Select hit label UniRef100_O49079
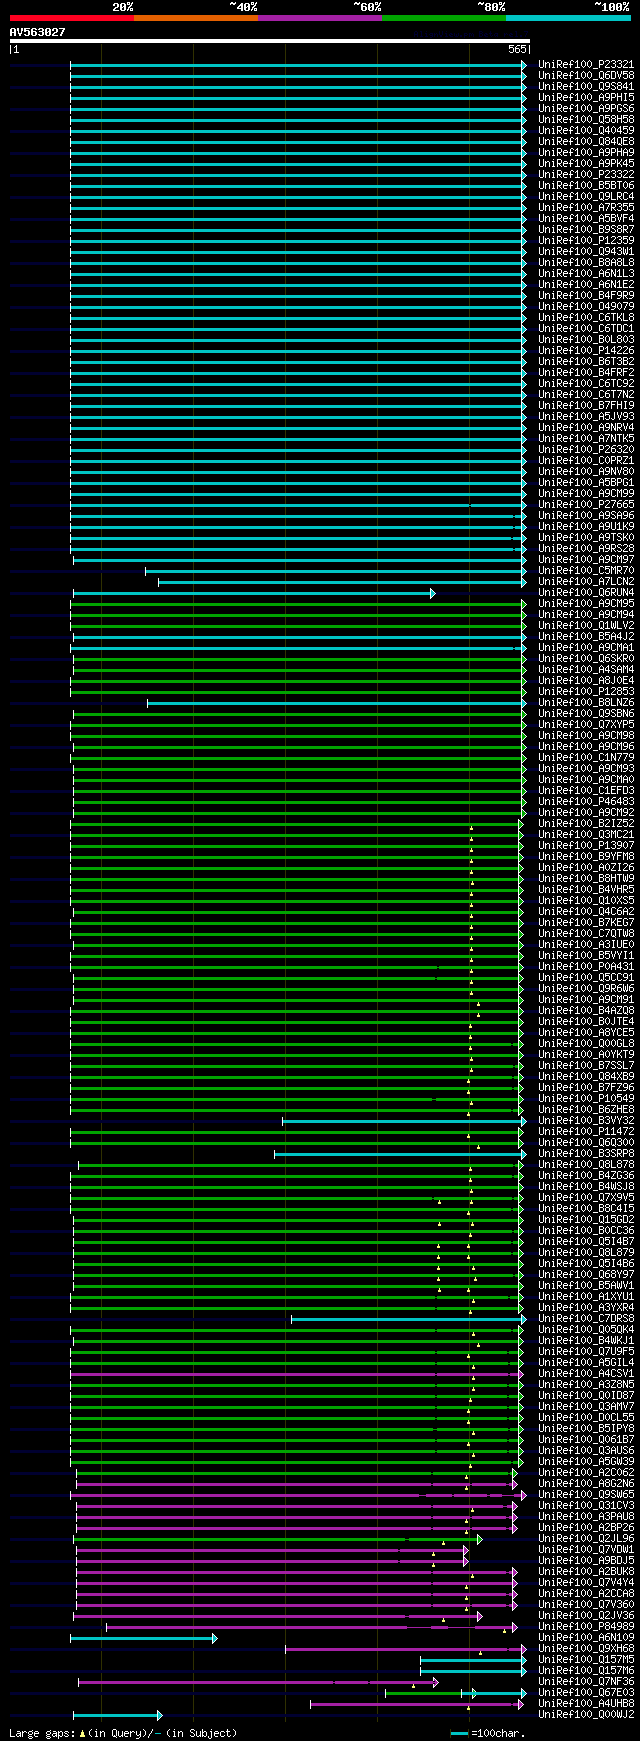Image resolution: width=640 pixels, height=1741 pixels. [586, 306]
